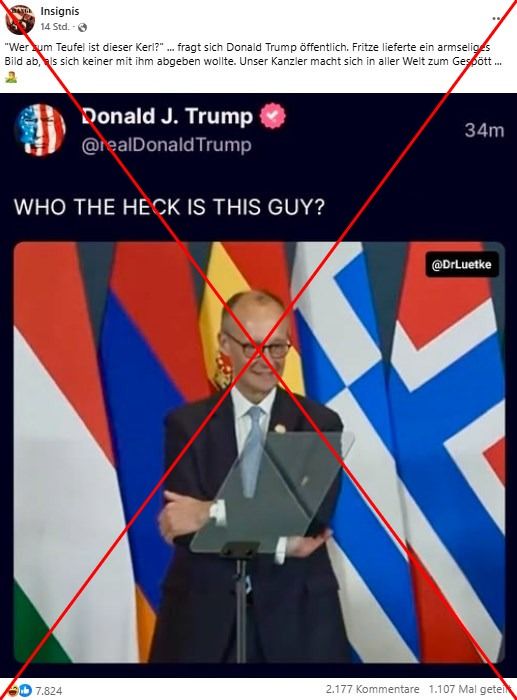This screenshot has height=700, width=517.
Task: Click the facepalm emoji in post text
Action: (11, 78)
